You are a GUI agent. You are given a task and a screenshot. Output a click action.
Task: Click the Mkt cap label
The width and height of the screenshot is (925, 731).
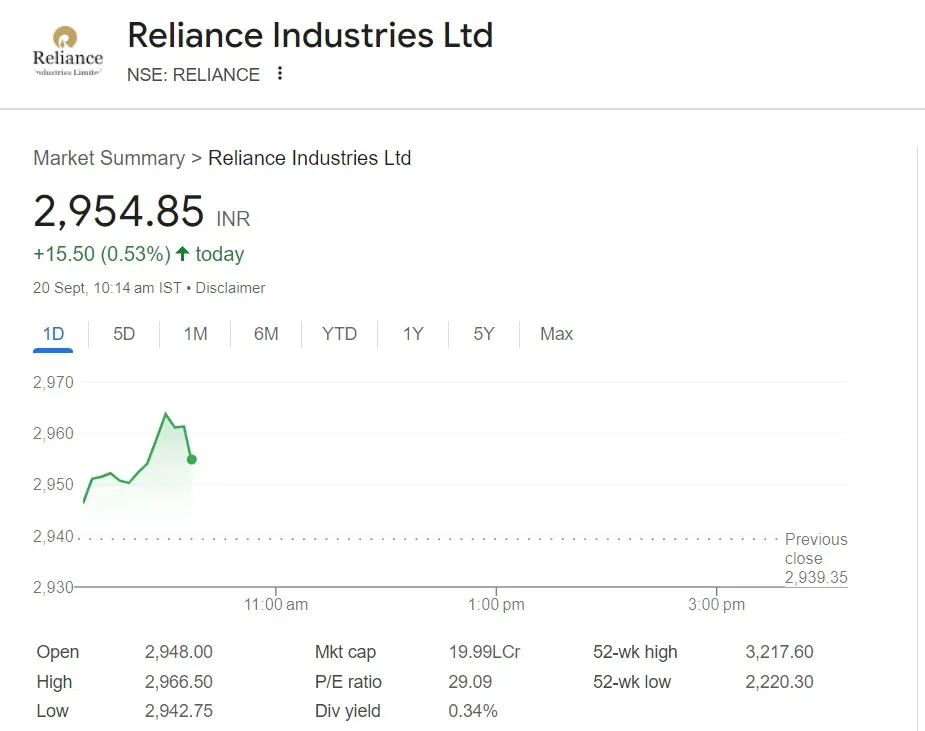[345, 652]
